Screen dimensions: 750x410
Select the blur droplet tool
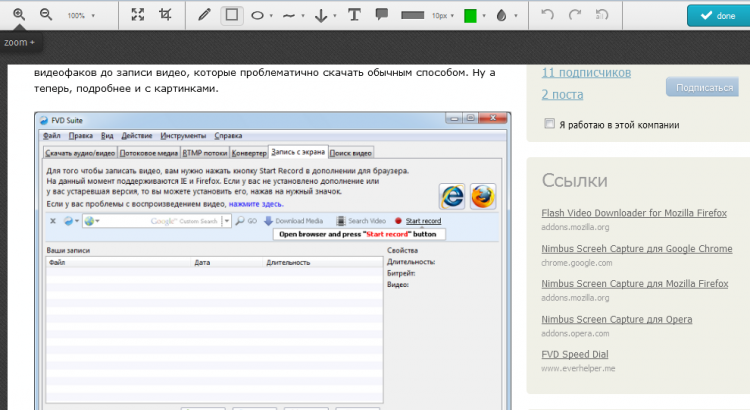tap(501, 16)
